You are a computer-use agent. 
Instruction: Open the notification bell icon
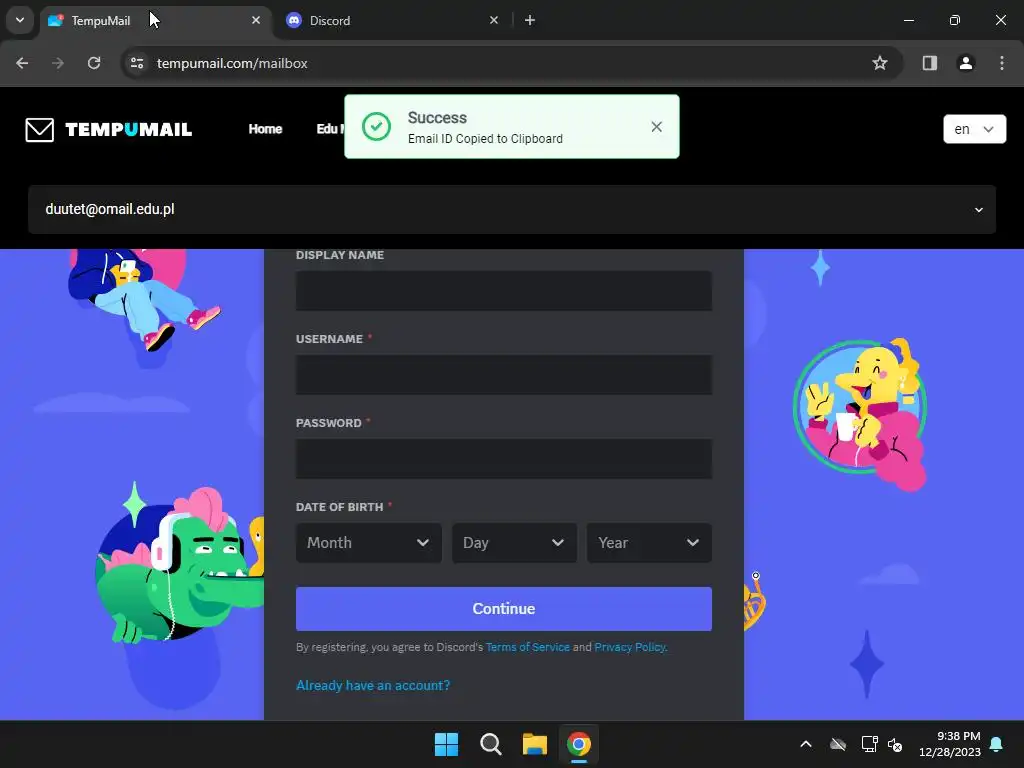coord(997,744)
